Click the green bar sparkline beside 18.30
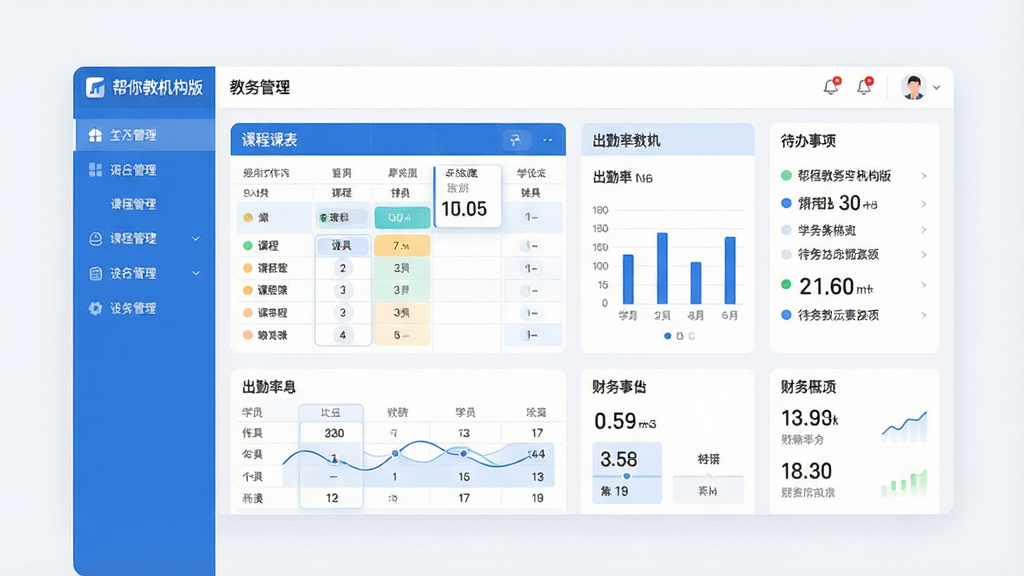1024x576 pixels. (x=904, y=483)
